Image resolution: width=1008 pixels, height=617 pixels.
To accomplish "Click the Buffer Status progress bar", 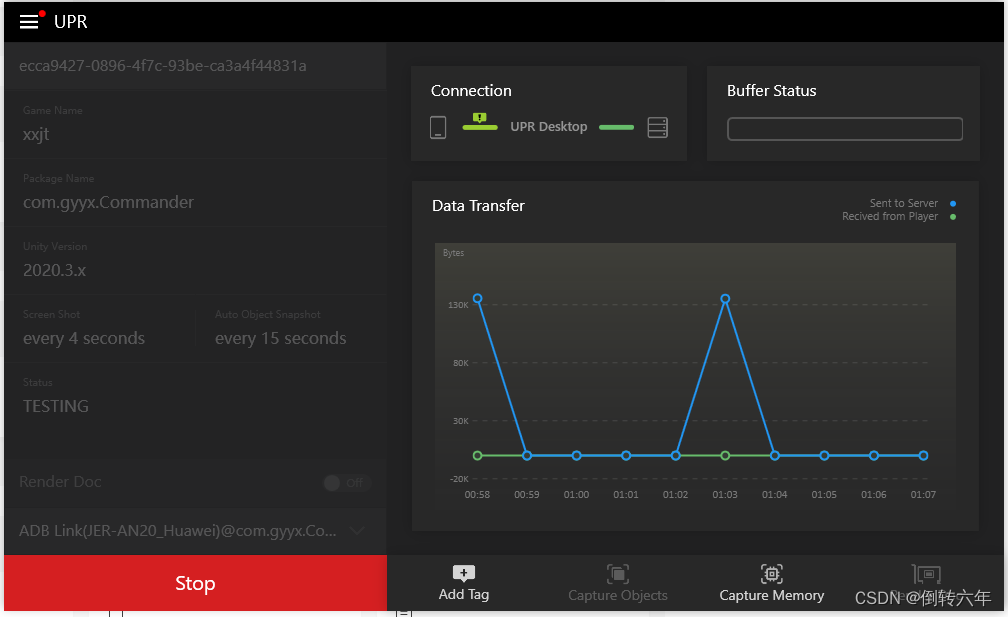I will tap(845, 129).
